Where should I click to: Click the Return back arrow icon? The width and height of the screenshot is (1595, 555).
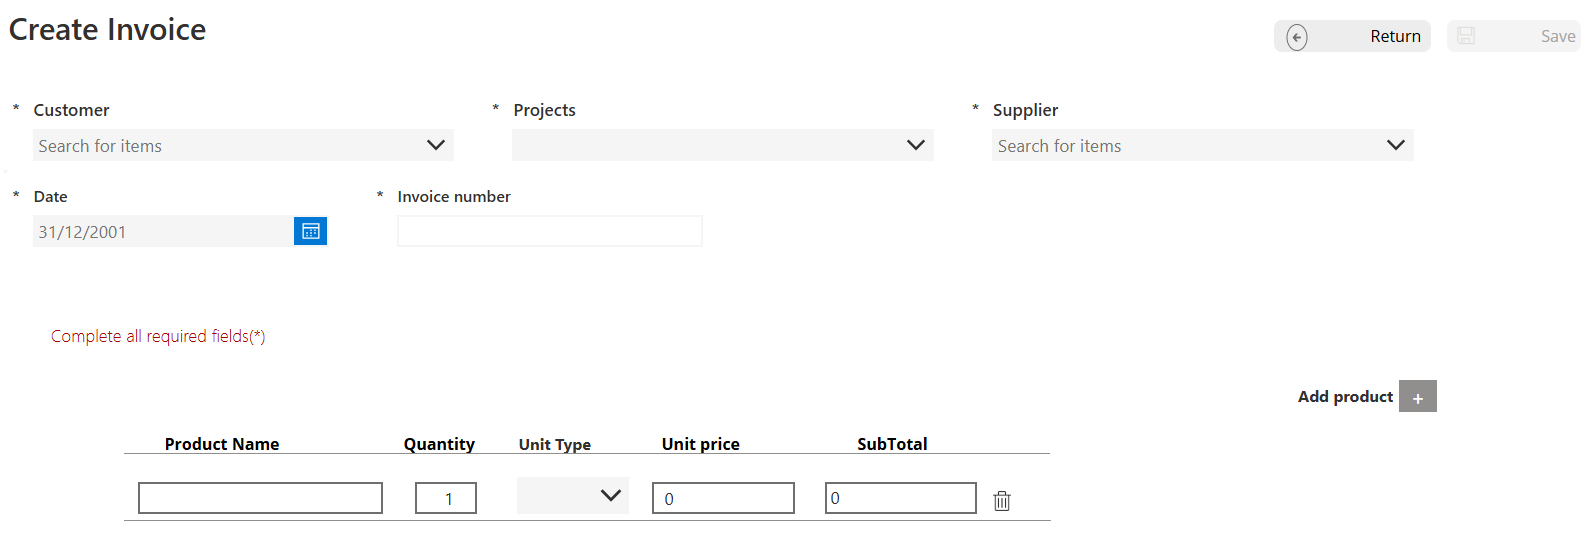pos(1297,37)
